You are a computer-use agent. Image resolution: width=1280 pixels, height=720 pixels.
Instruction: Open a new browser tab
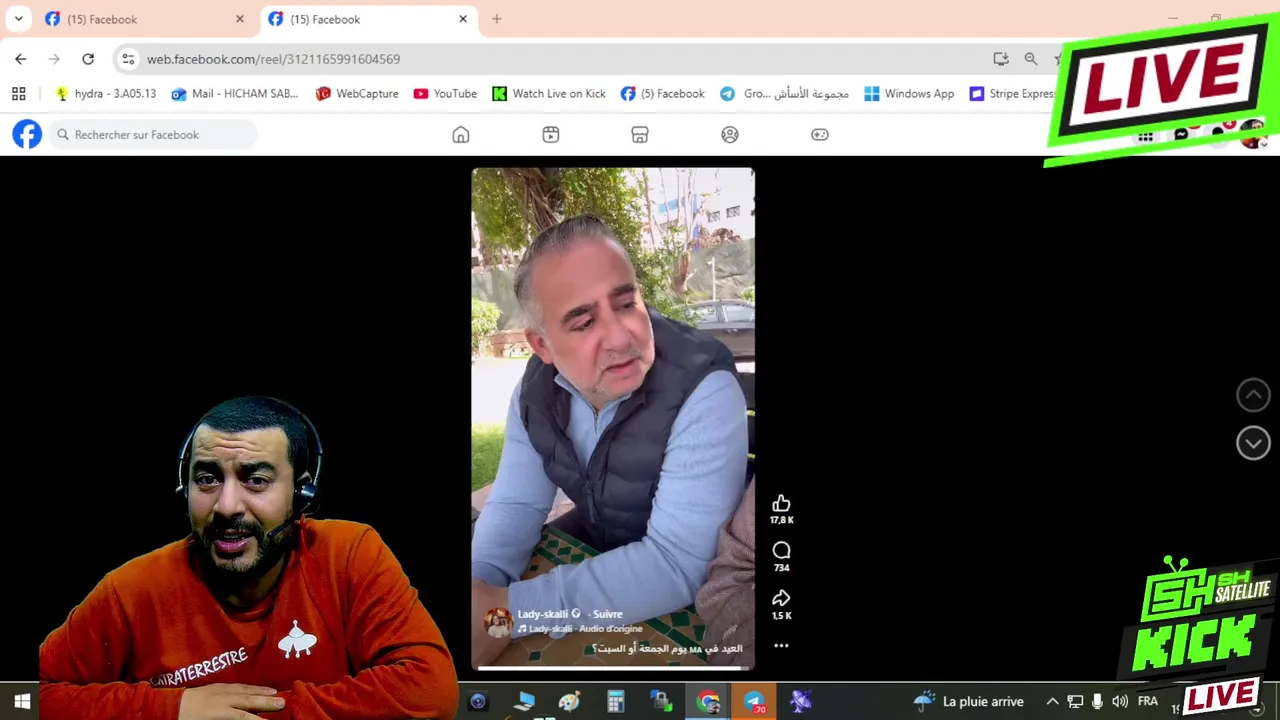(x=497, y=19)
